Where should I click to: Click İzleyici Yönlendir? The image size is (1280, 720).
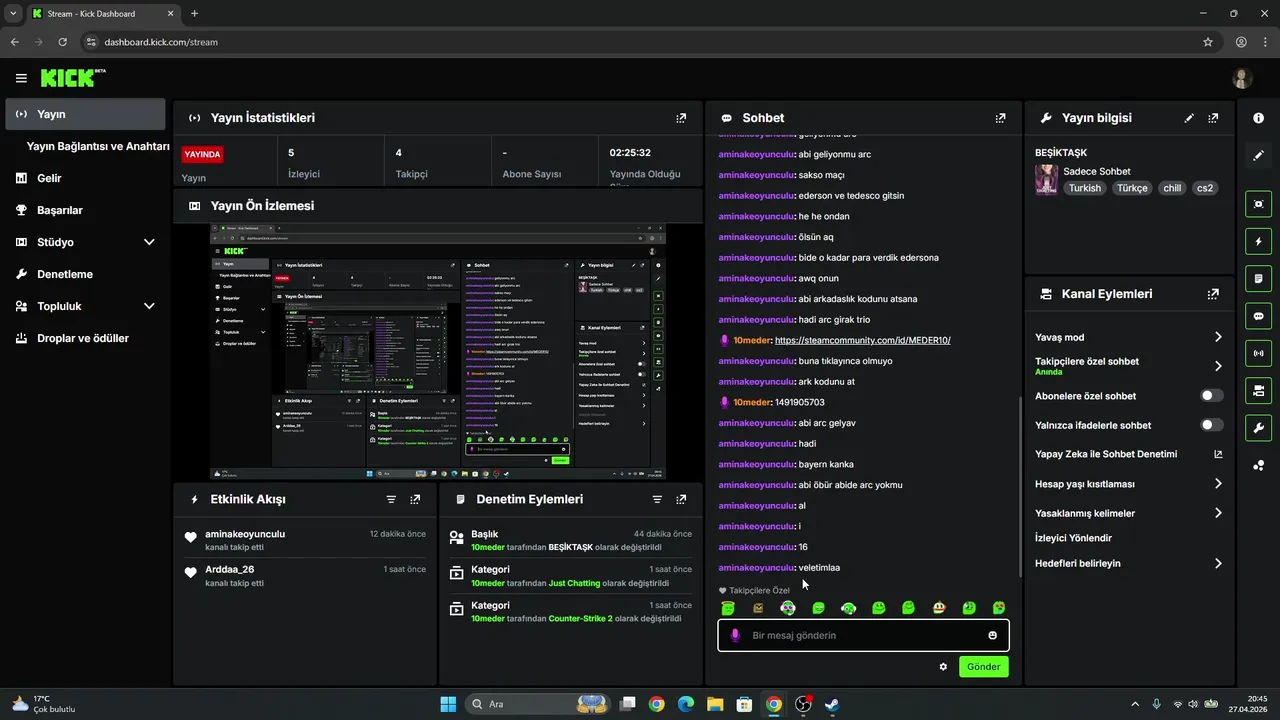(1073, 538)
